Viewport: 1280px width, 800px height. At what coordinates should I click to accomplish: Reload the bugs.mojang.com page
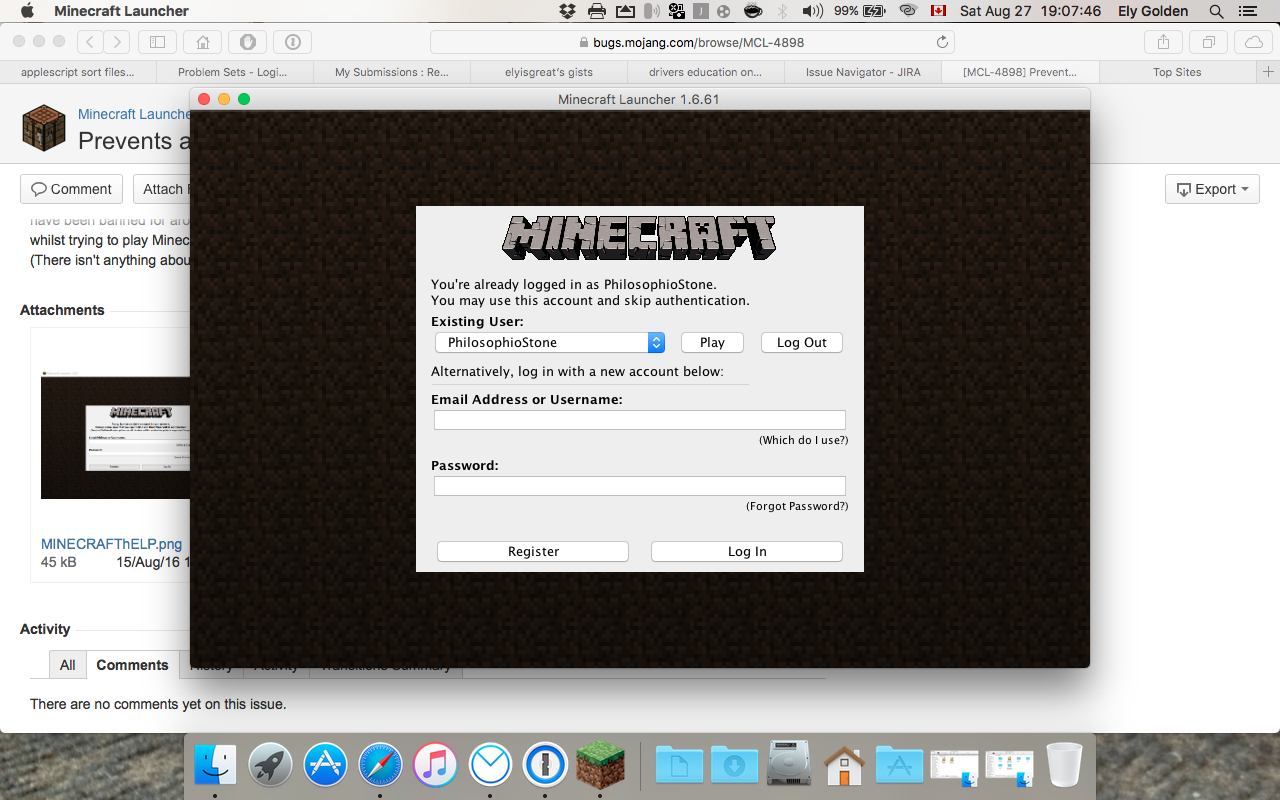pos(942,42)
